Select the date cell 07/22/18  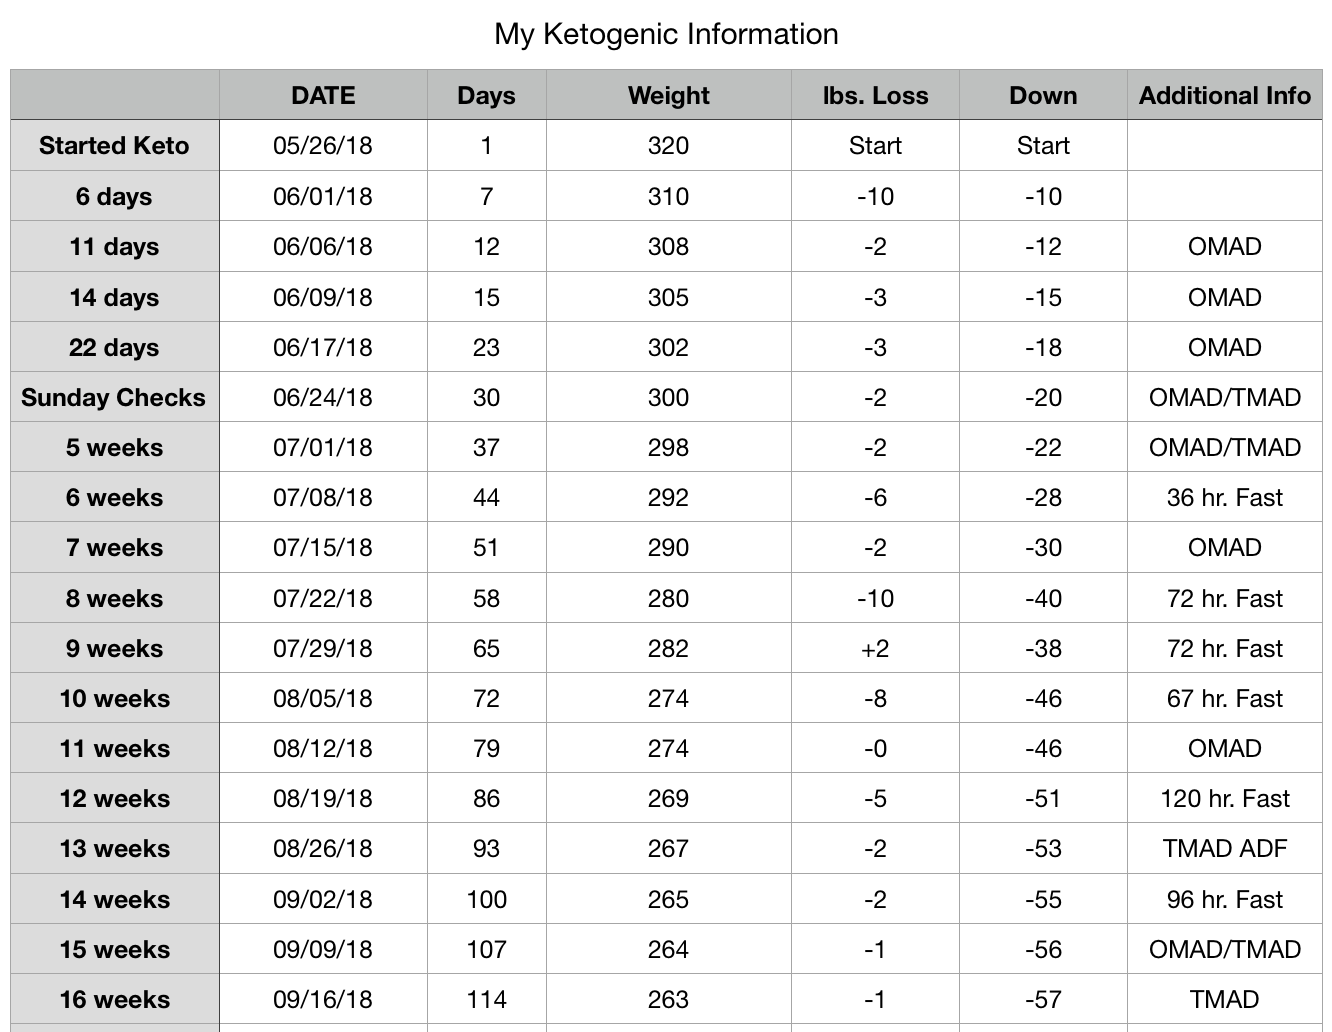tap(323, 598)
